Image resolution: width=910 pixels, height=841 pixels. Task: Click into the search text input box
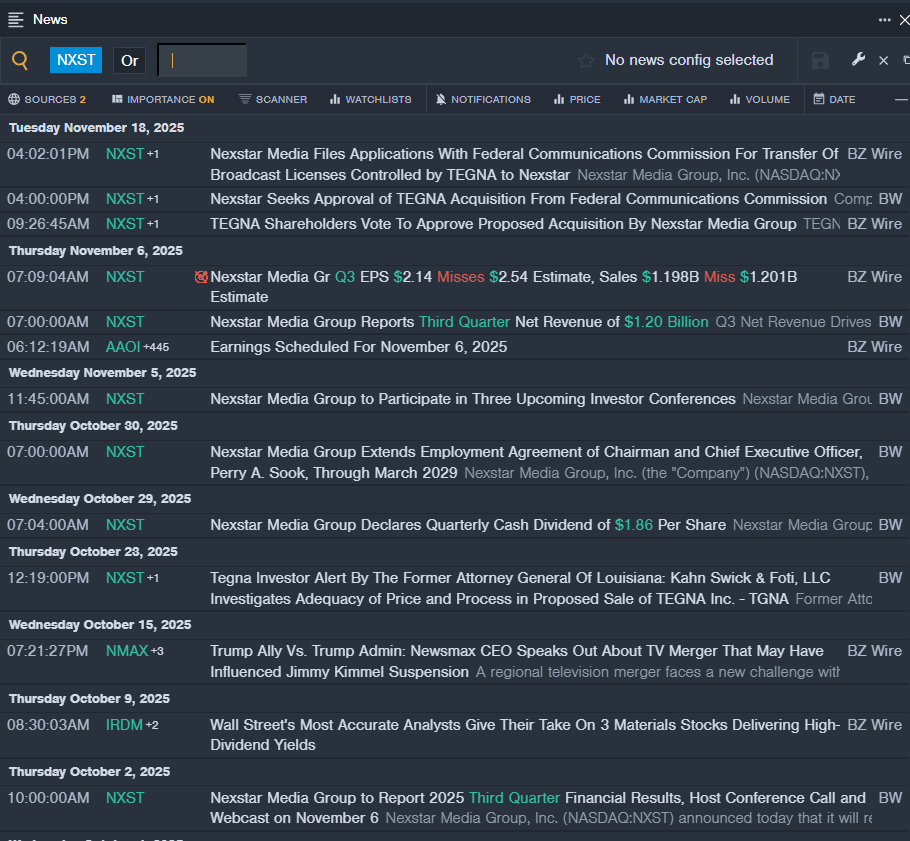coord(203,60)
